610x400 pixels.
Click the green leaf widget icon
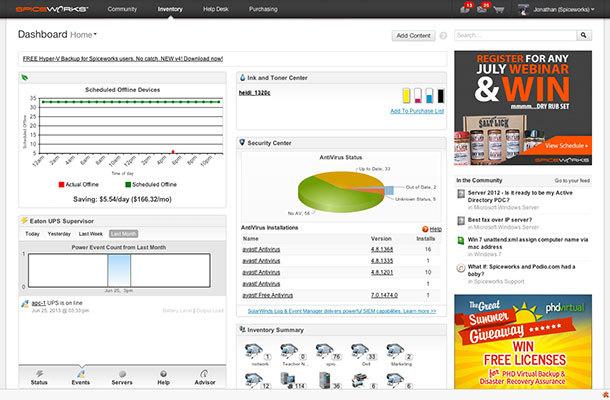tap(25, 78)
